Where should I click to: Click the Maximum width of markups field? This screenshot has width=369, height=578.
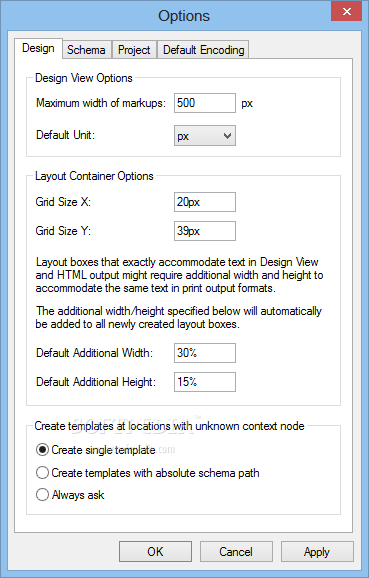click(x=205, y=103)
